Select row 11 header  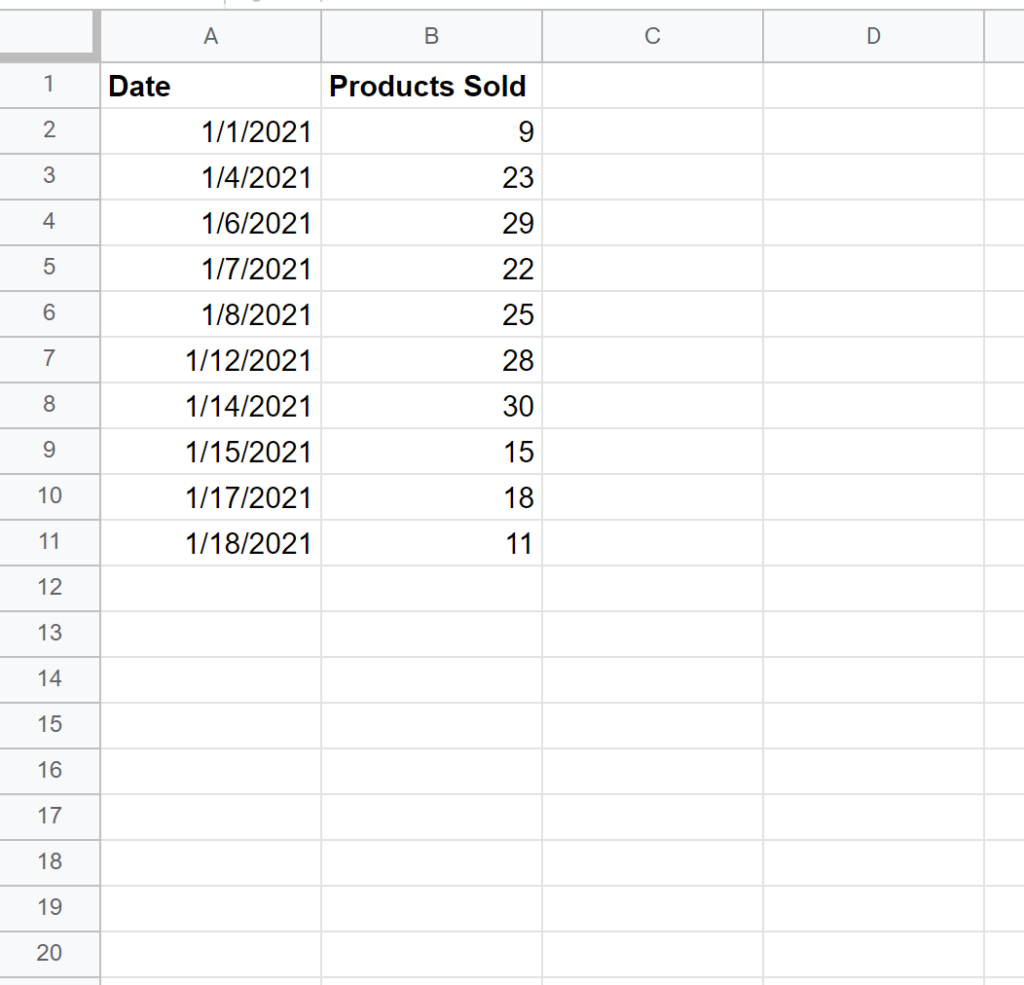tap(50, 543)
